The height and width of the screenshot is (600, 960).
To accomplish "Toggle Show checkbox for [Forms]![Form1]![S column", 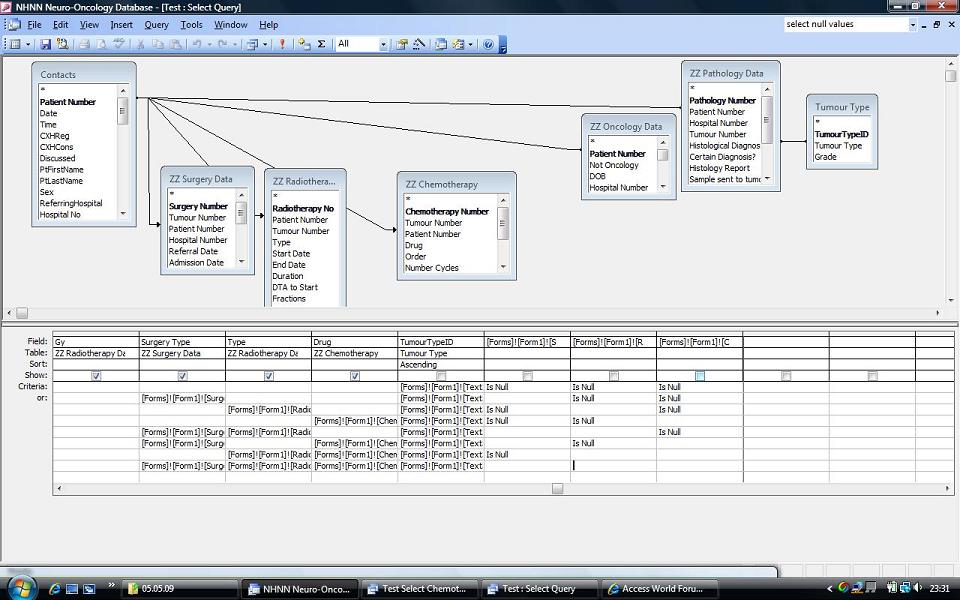I will [527, 376].
